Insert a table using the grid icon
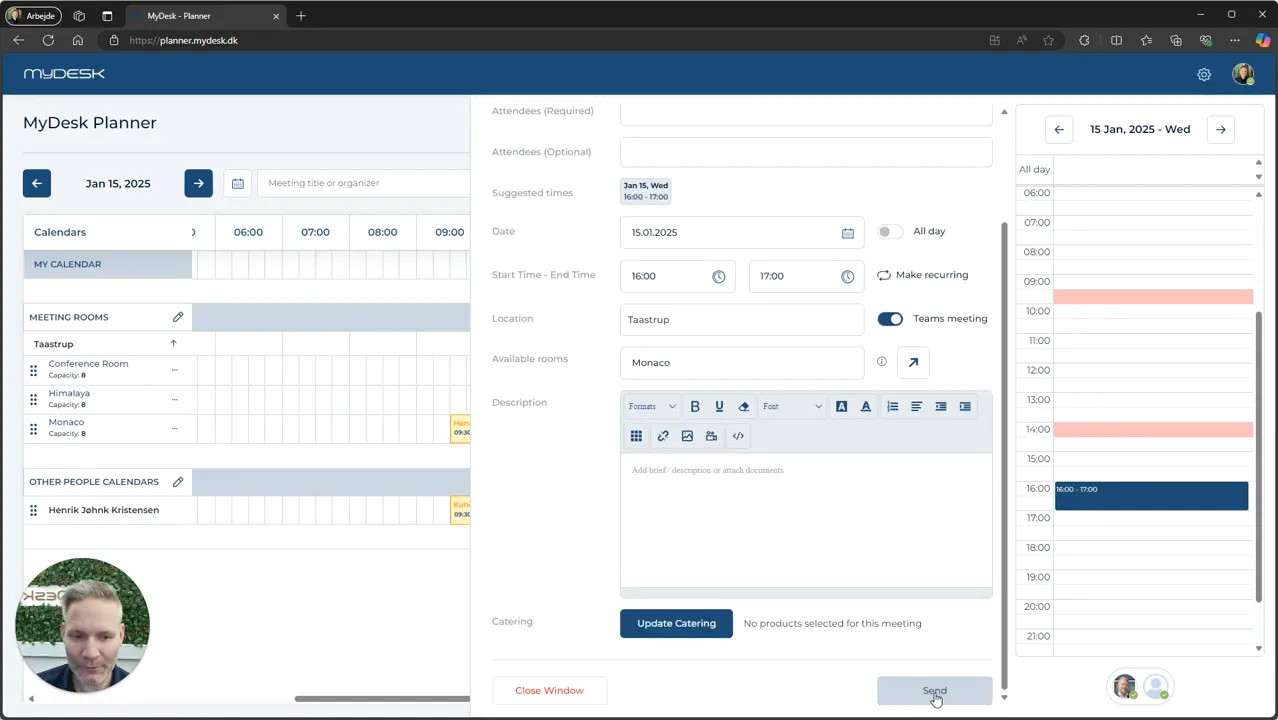The image size is (1278, 720). click(636, 436)
